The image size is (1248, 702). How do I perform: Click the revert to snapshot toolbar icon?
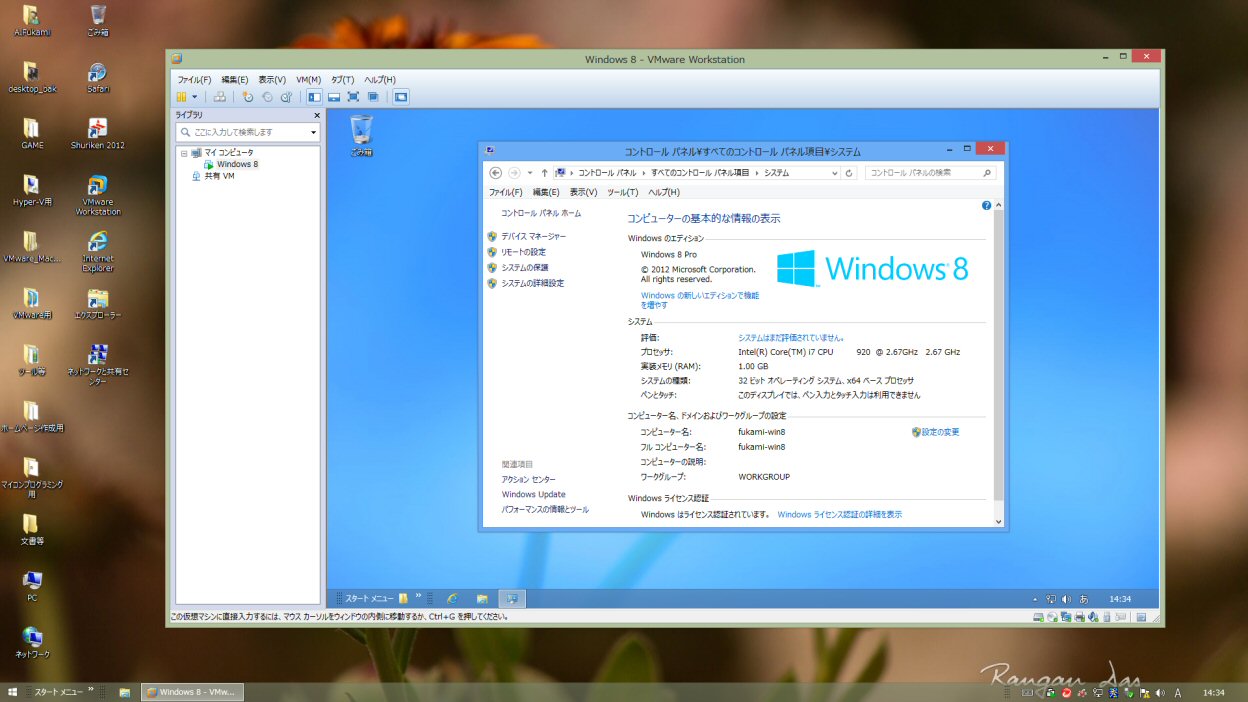tap(267, 97)
